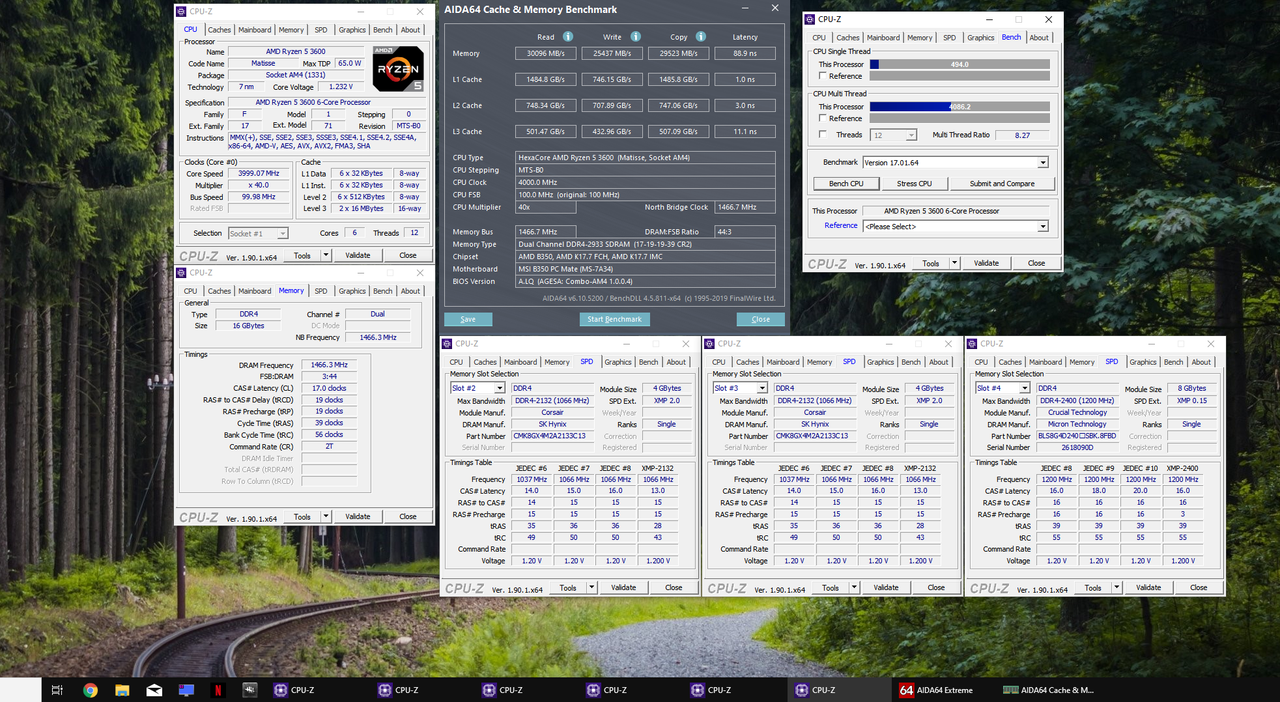Expand Tools arrow in the CPU-Z DRAM timings window
This screenshot has width=1280, height=702.
[326, 517]
